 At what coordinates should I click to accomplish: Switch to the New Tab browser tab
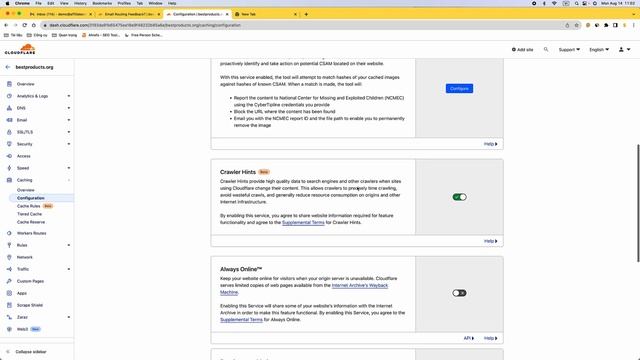(x=265, y=14)
